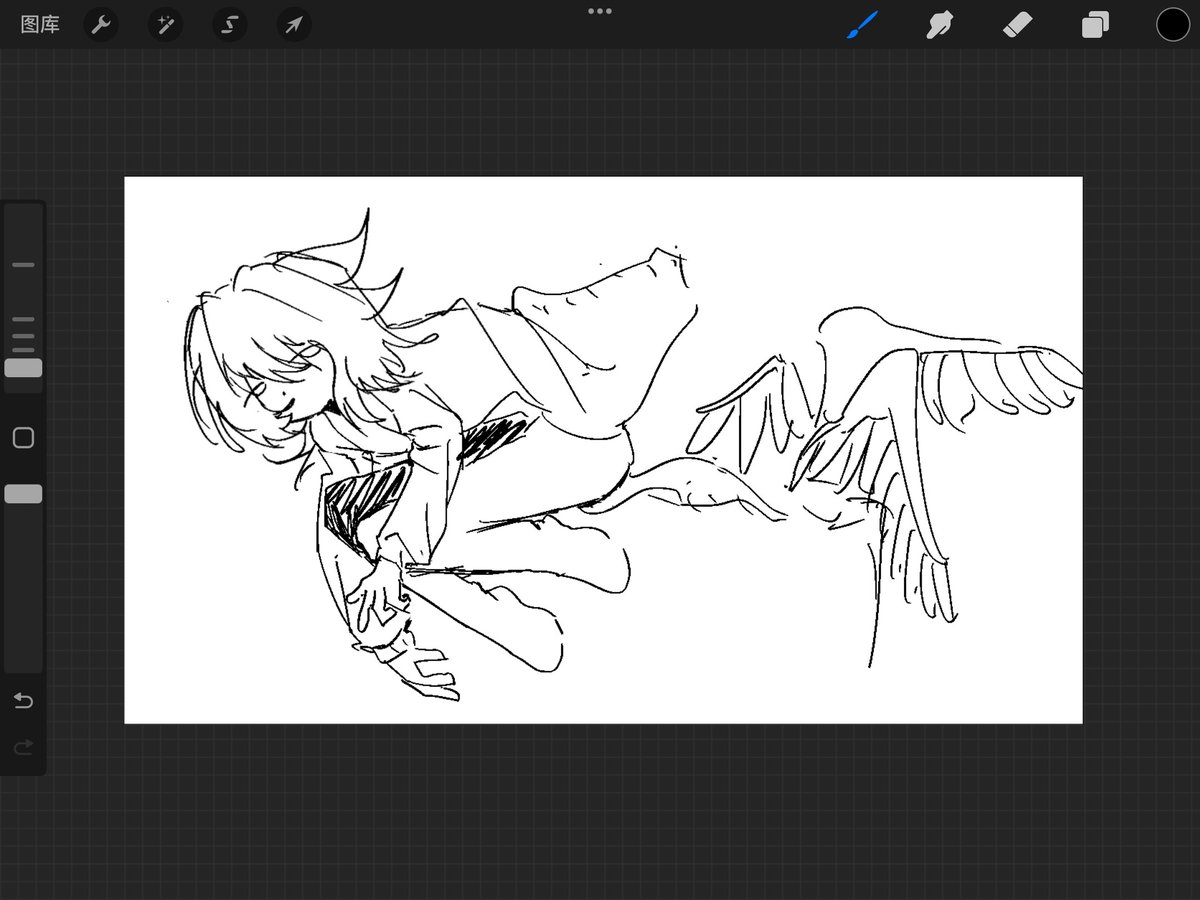The image size is (1200, 900).
Task: Open the Actions wrench menu
Action: pyautogui.click(x=100, y=25)
